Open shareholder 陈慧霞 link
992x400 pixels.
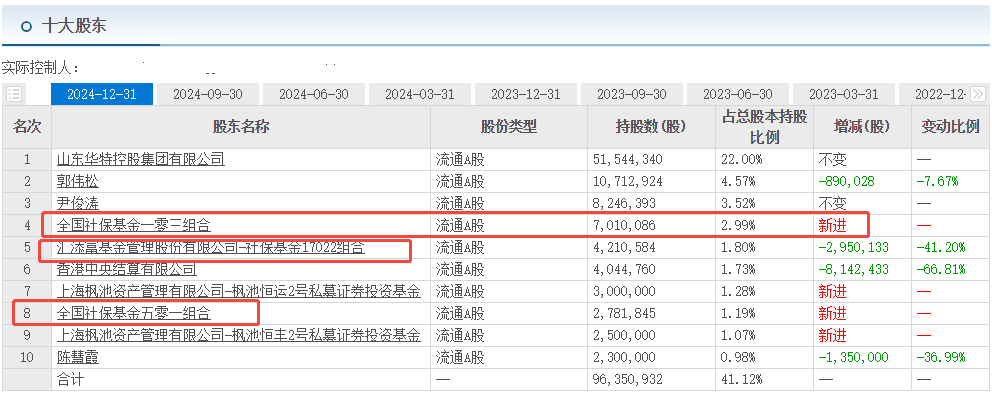click(78, 357)
